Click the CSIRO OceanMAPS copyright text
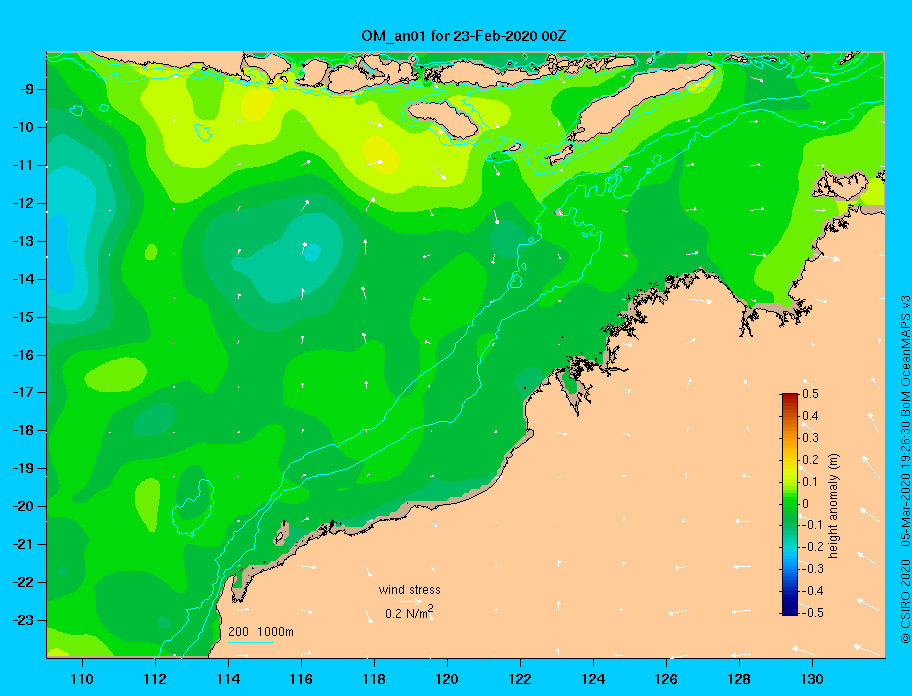The width and height of the screenshot is (912, 696). pos(904,469)
